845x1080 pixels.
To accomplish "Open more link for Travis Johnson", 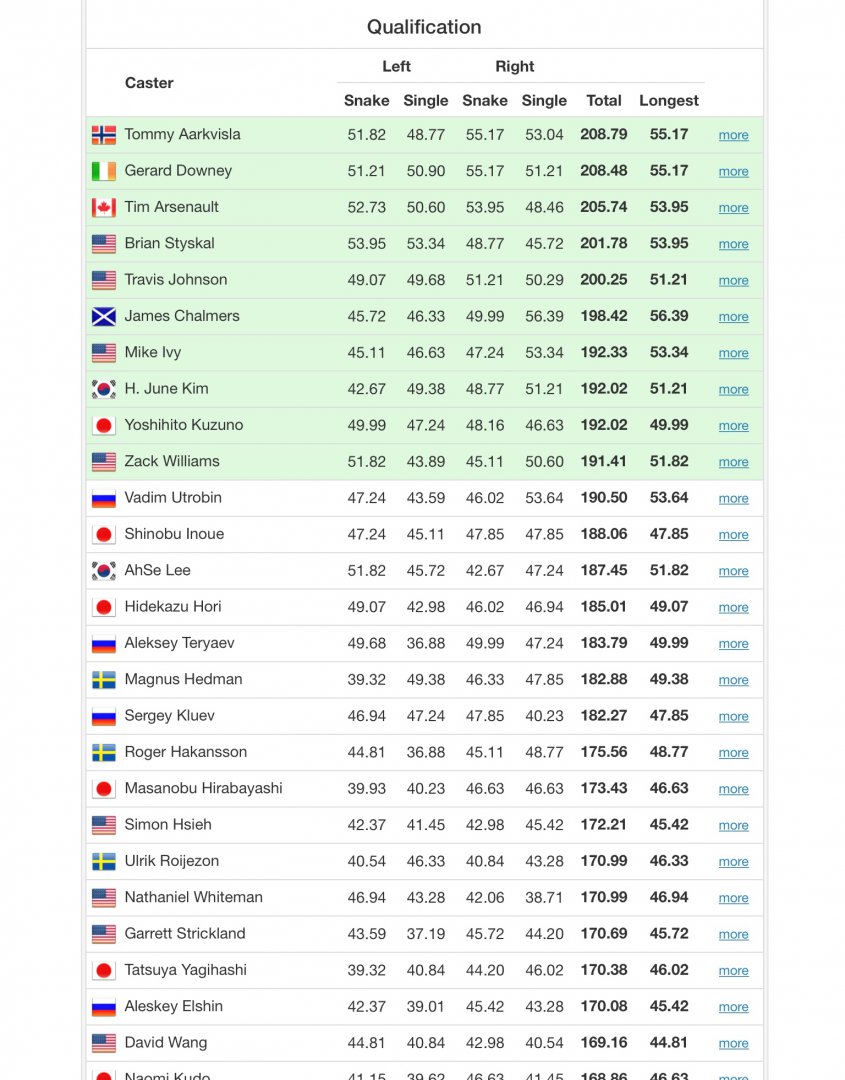I will (x=733, y=280).
